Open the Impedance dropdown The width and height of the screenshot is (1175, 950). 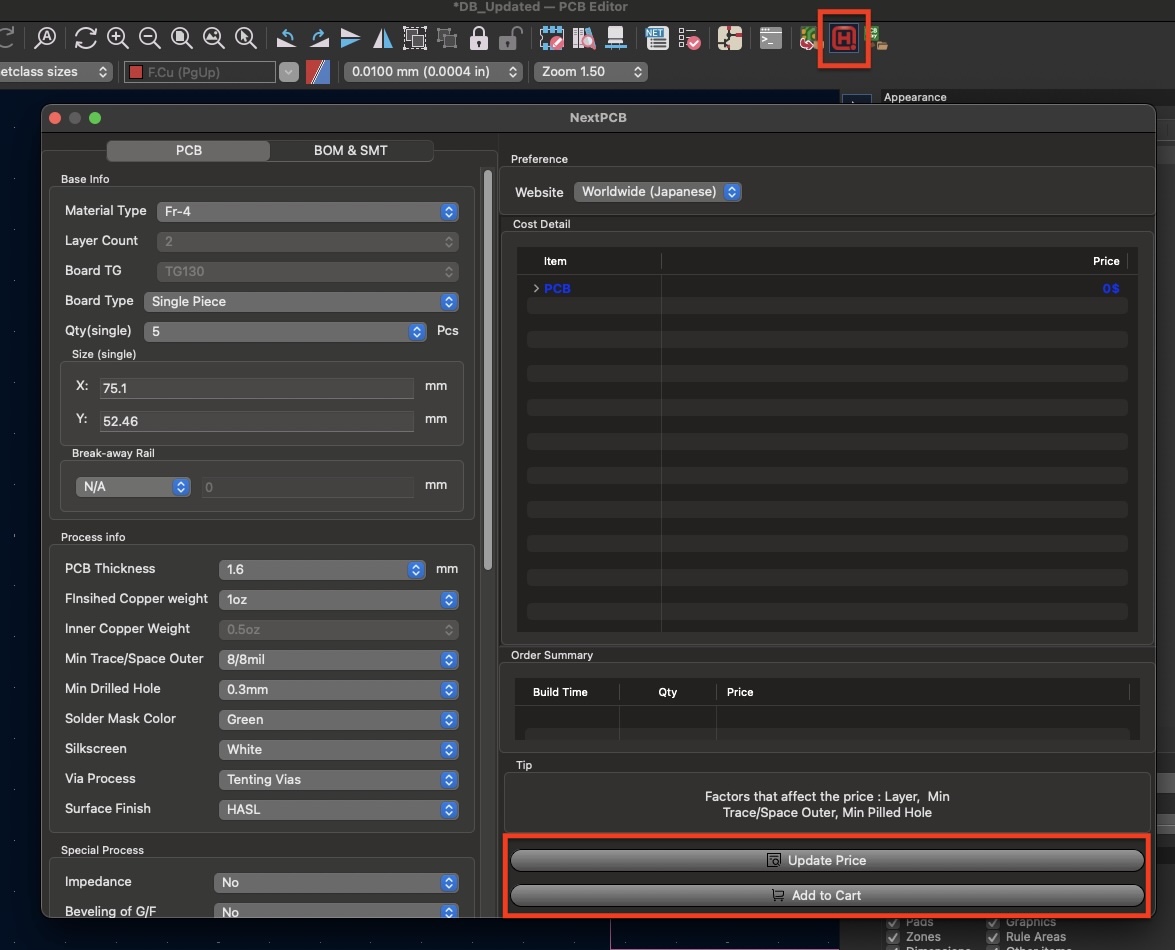pyautogui.click(x=336, y=883)
